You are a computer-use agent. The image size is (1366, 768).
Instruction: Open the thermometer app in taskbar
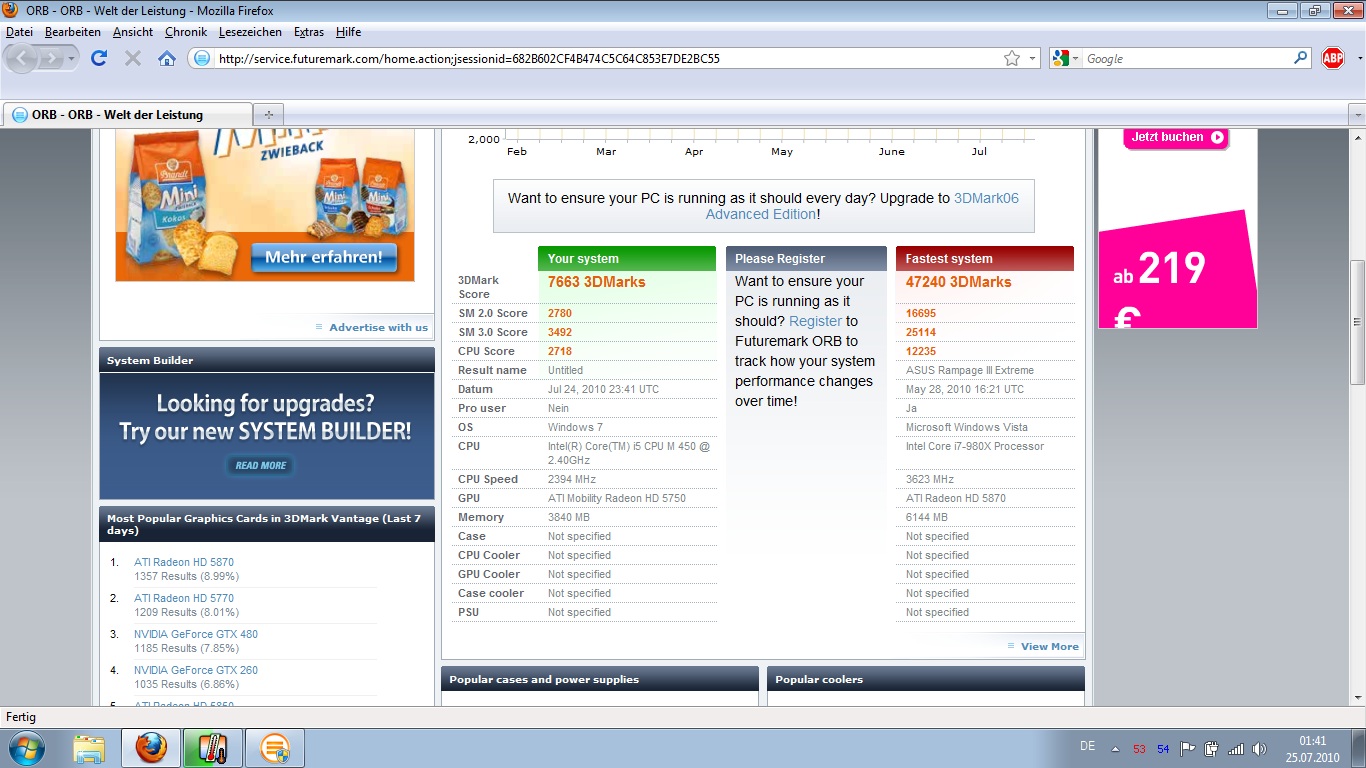pyautogui.click(x=213, y=748)
